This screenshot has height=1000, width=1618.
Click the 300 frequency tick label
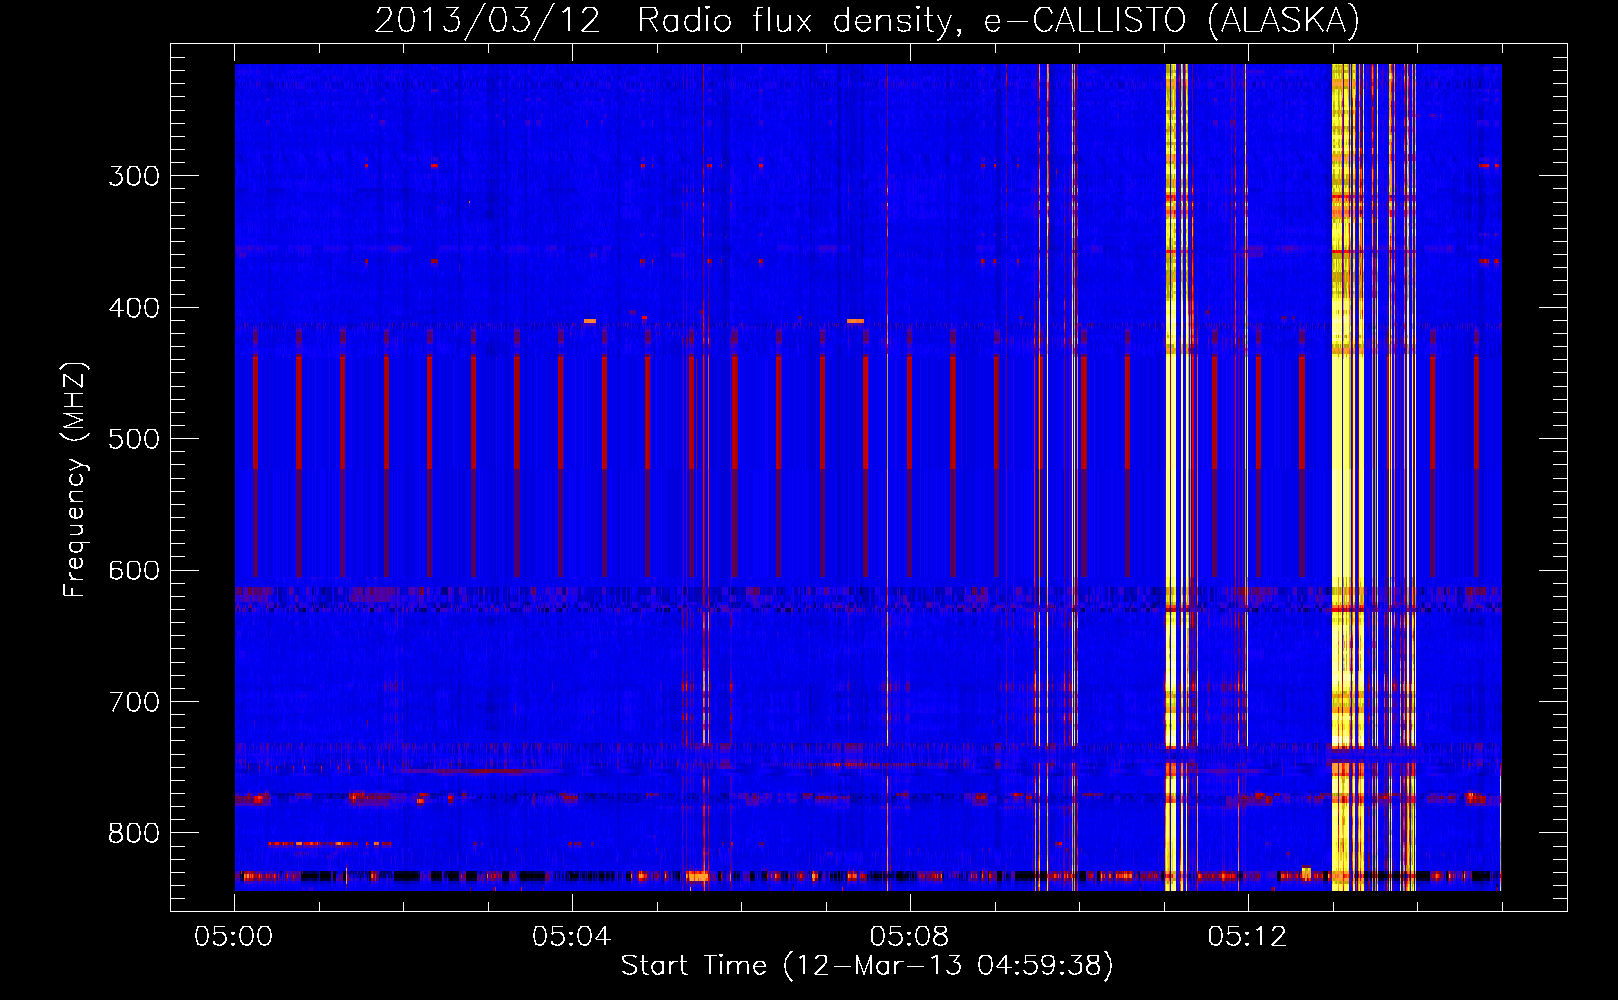pos(134,176)
